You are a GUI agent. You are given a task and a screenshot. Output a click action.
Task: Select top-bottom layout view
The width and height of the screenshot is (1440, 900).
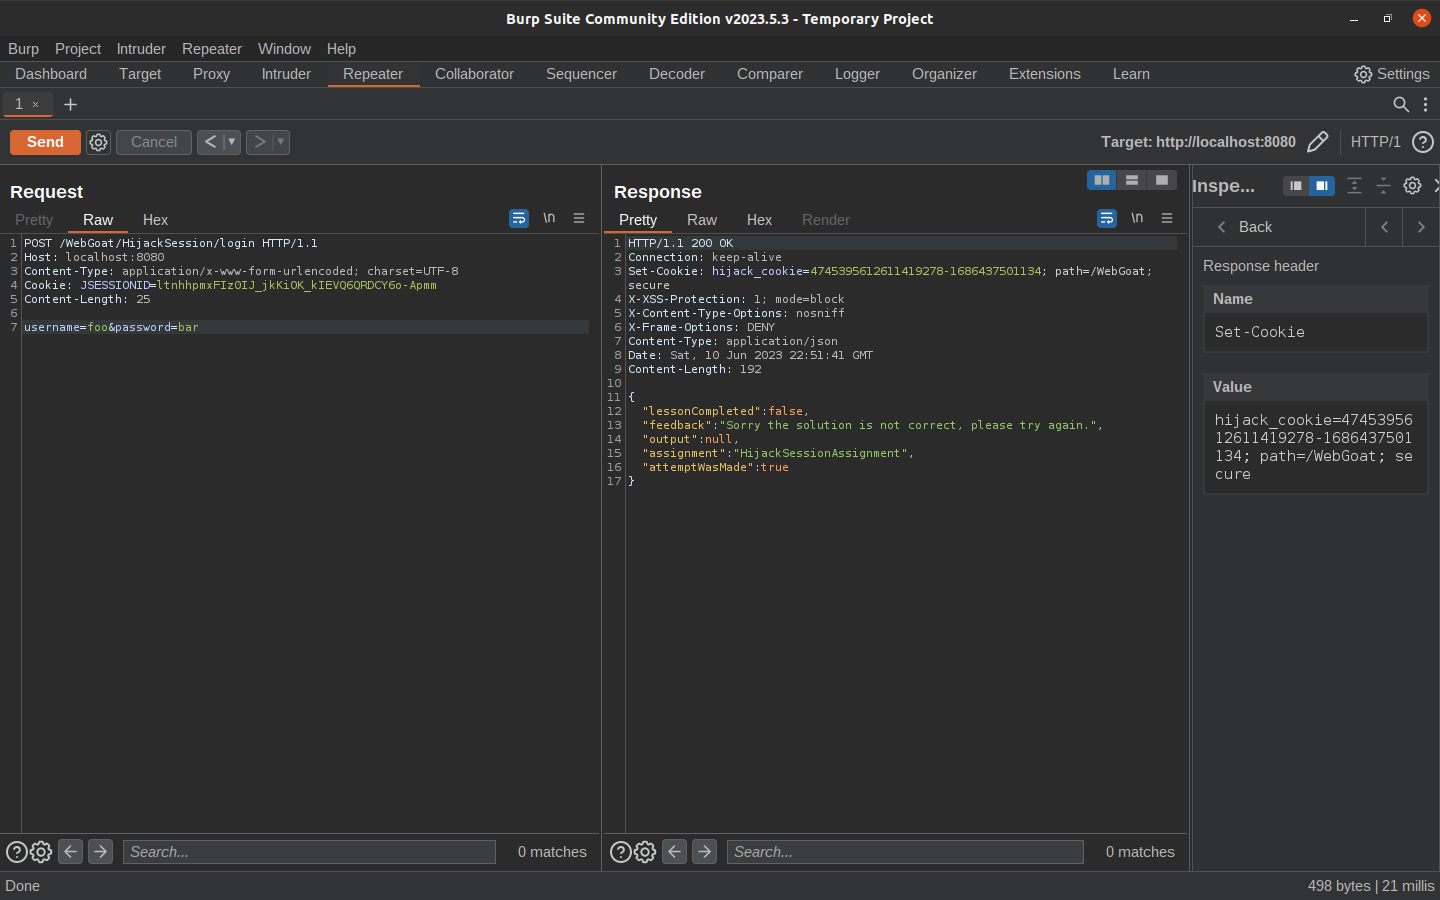click(1132, 180)
